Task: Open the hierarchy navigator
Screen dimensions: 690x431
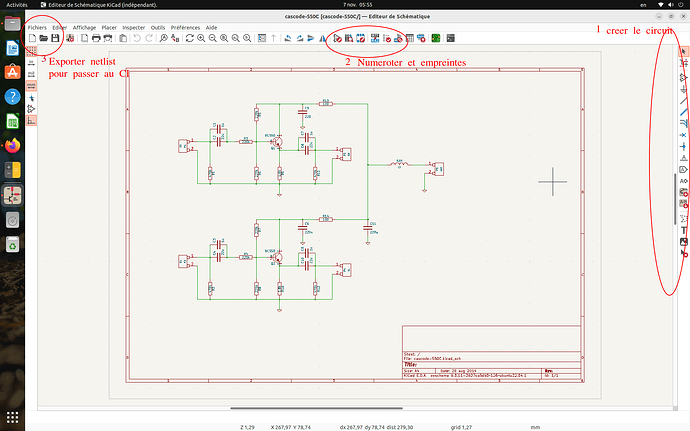Action: click(262, 38)
